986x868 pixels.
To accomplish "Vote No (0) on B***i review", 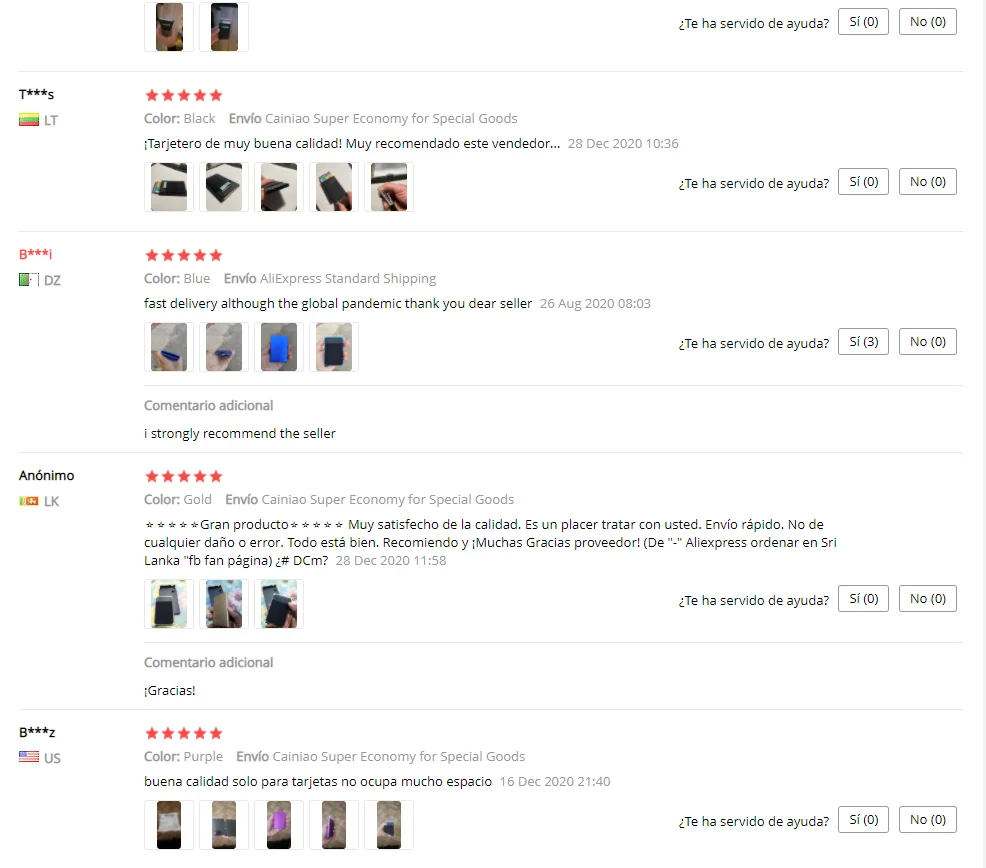I will pos(928,342).
